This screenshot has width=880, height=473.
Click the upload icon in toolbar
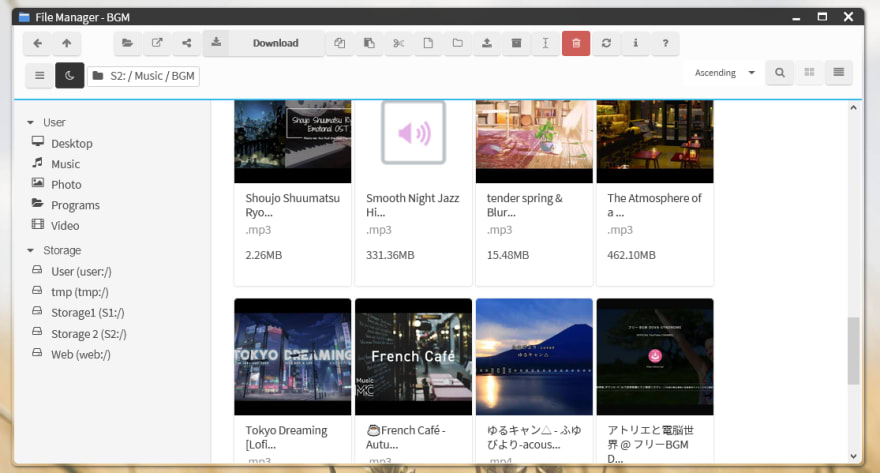[487, 43]
